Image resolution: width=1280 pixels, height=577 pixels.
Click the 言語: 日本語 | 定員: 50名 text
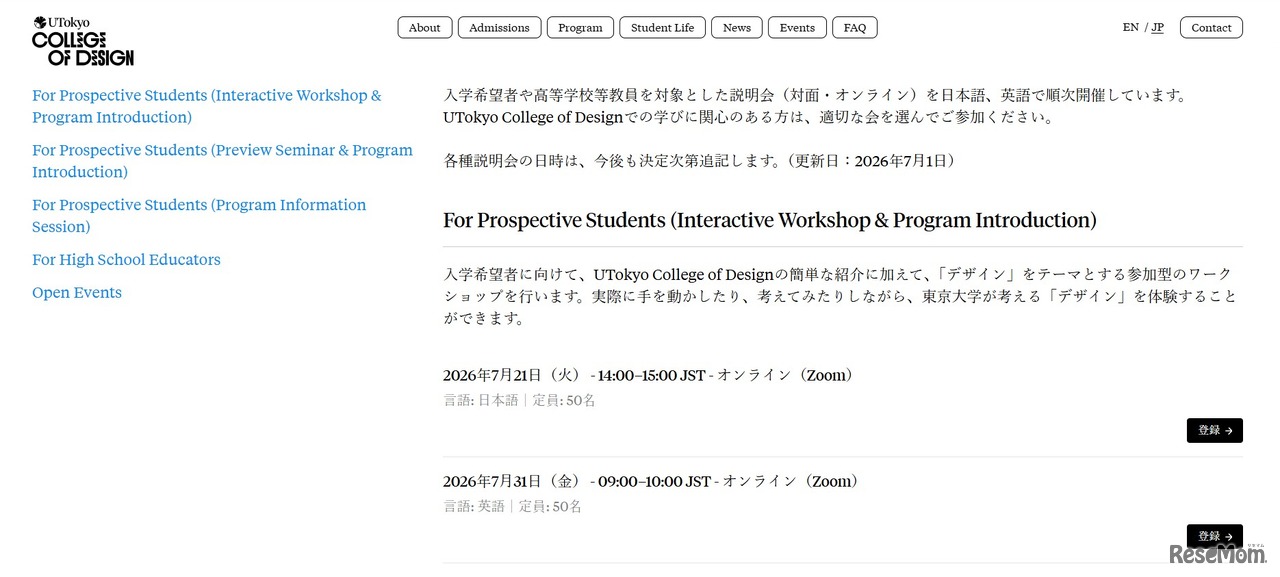pos(520,400)
